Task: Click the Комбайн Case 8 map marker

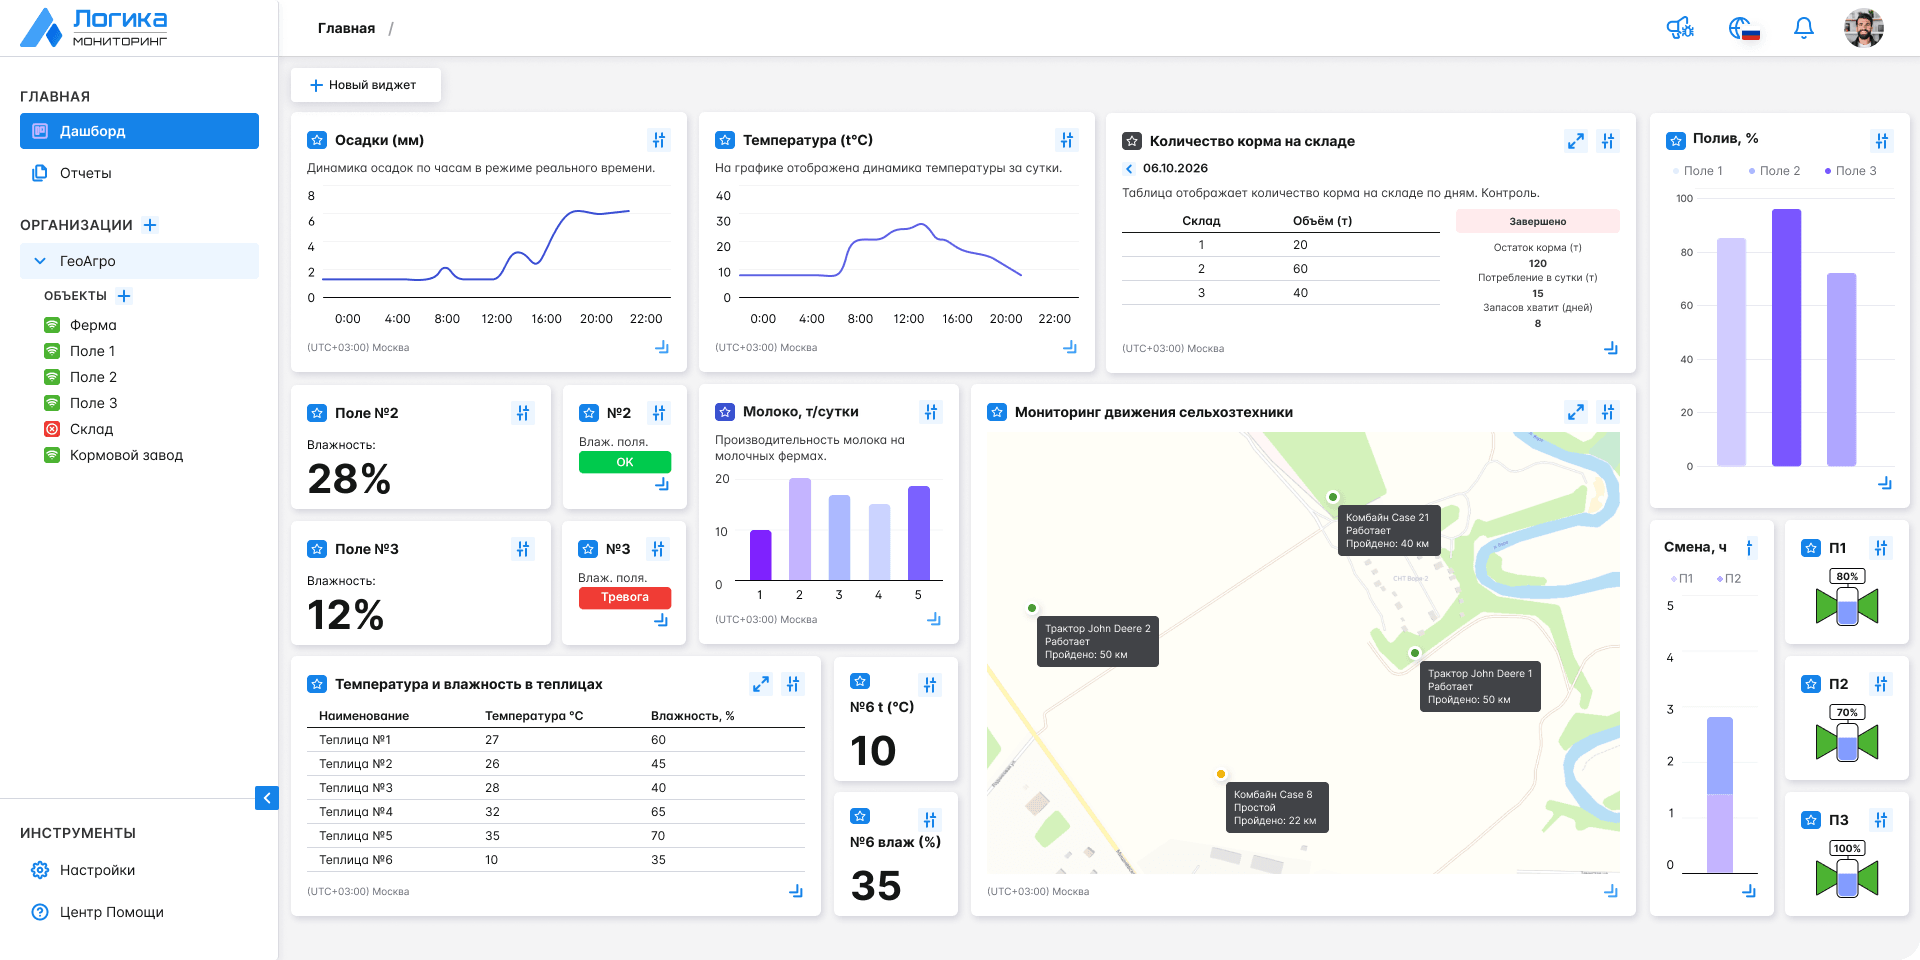Action: click(1221, 774)
